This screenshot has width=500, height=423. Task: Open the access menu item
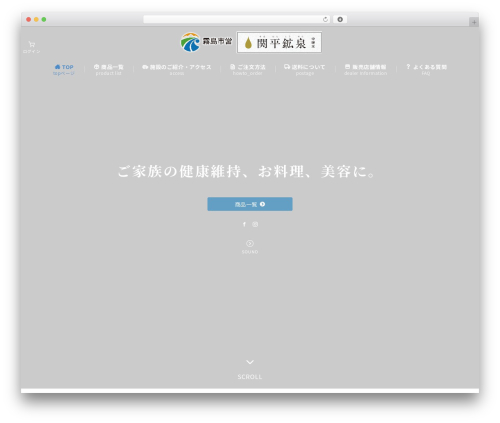[177, 70]
